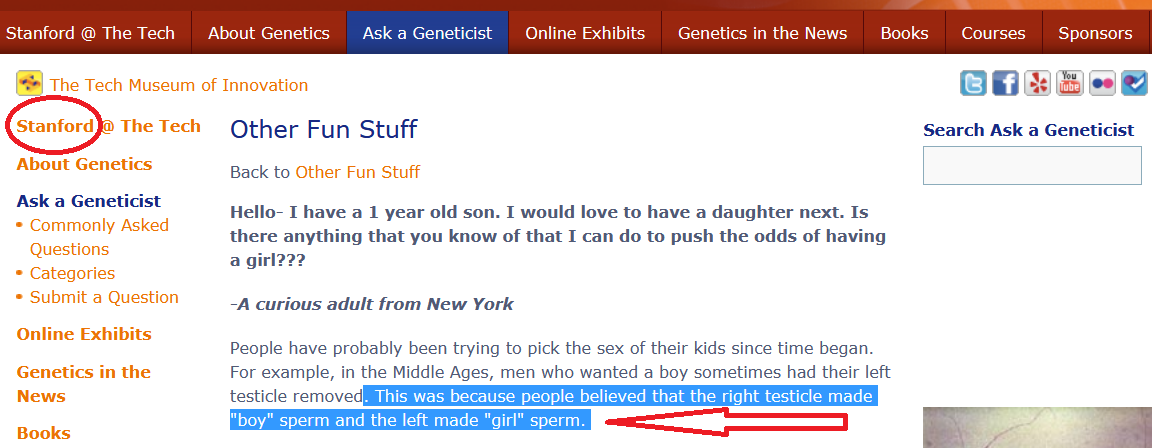
Task: Open Genetics in the News top menu
Action: pos(762,33)
